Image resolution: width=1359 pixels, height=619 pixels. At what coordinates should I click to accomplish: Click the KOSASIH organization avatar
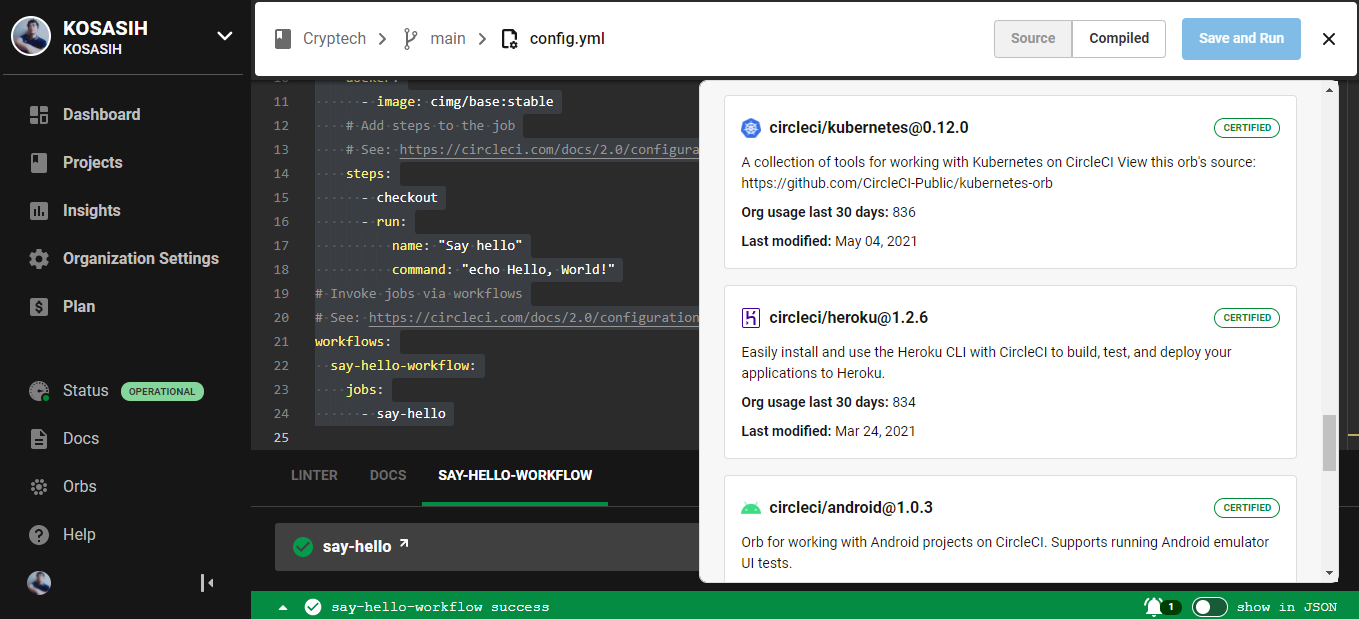click(x=31, y=36)
